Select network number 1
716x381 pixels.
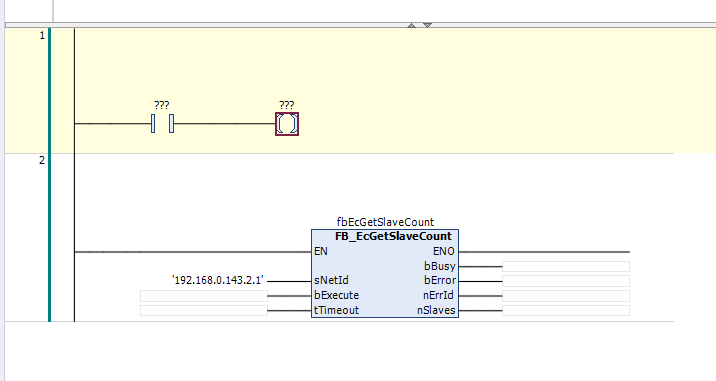[42, 36]
